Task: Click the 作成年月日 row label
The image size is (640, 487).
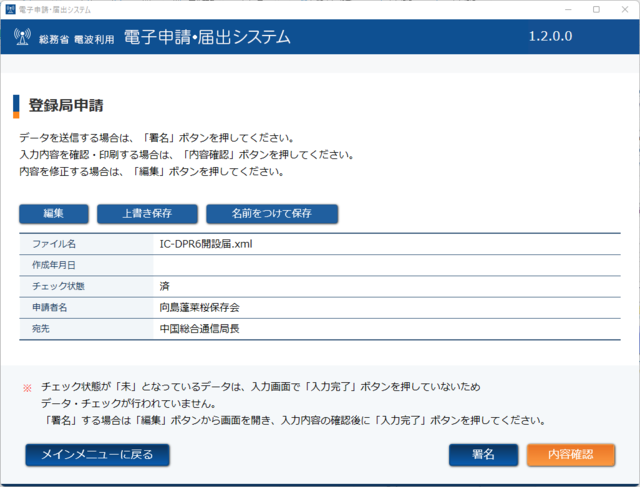Action: pos(54,265)
